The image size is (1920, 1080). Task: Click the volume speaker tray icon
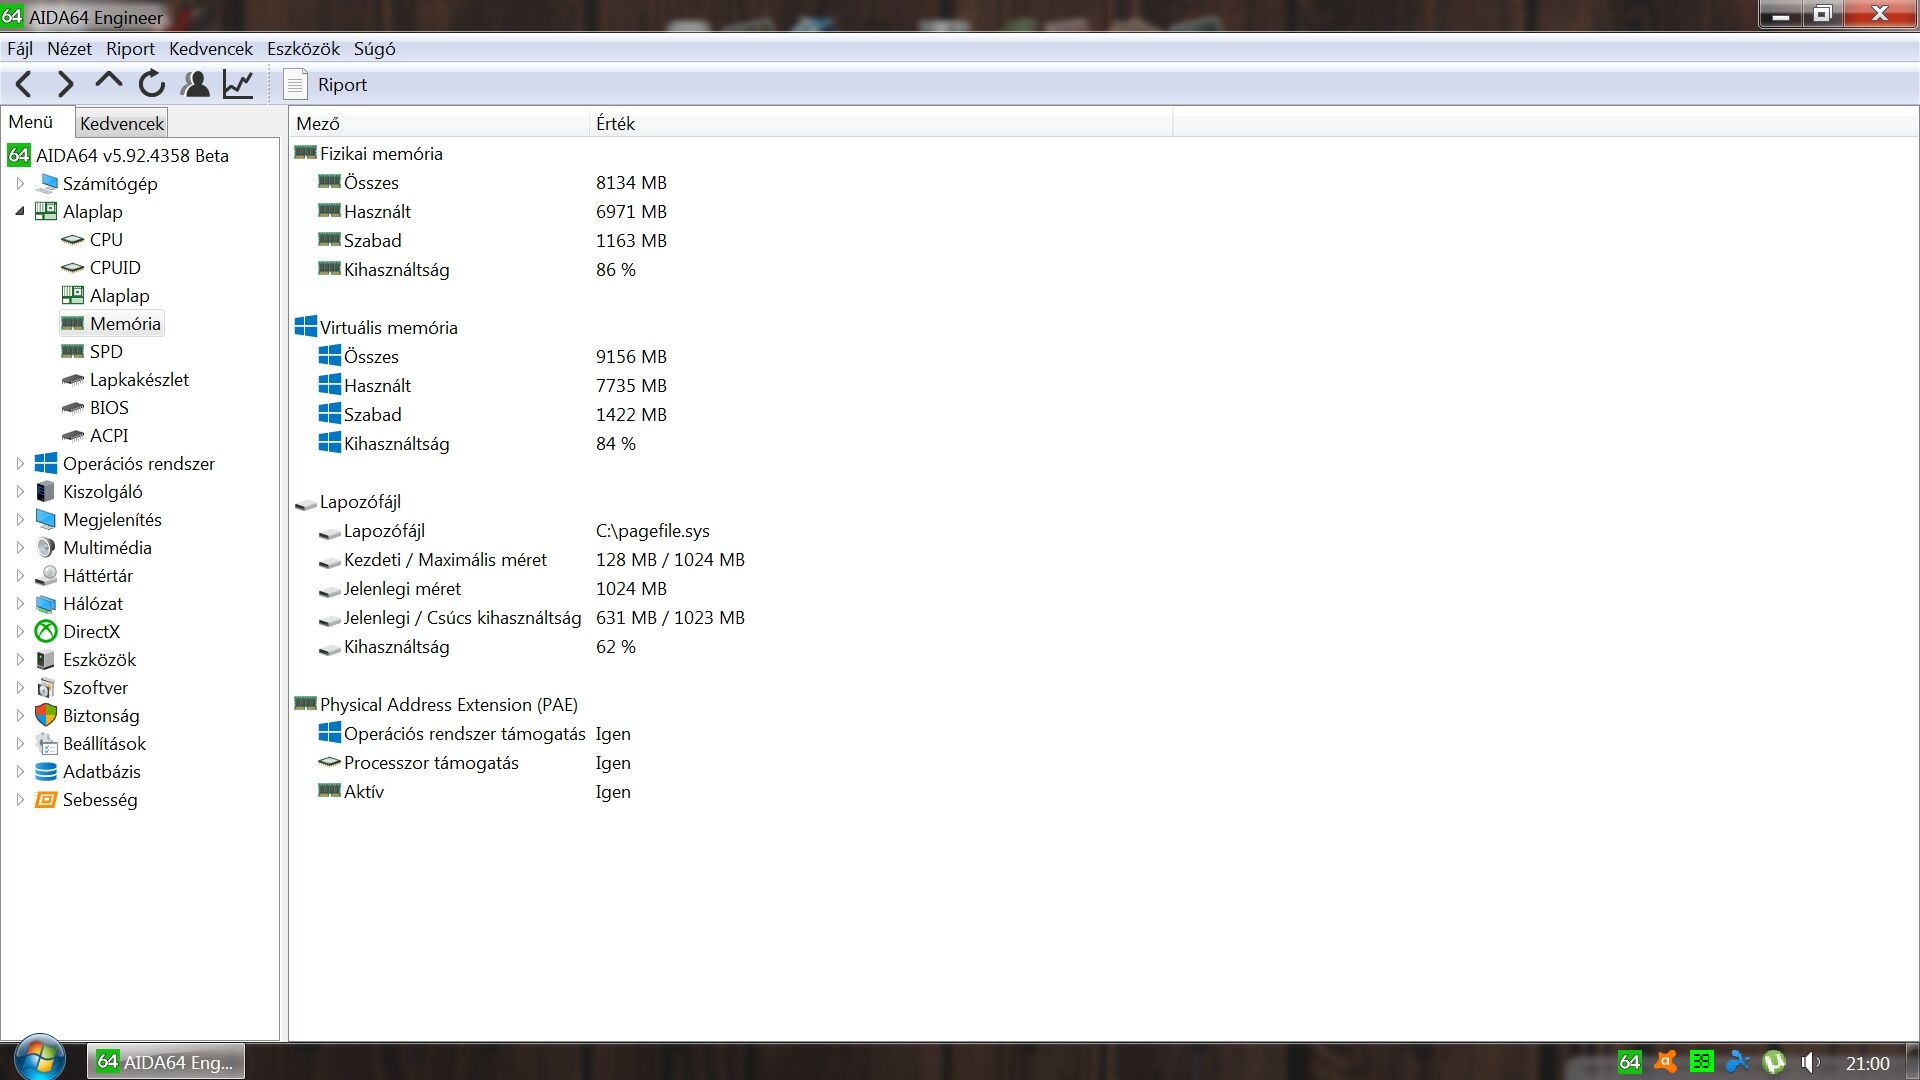click(x=1810, y=1062)
